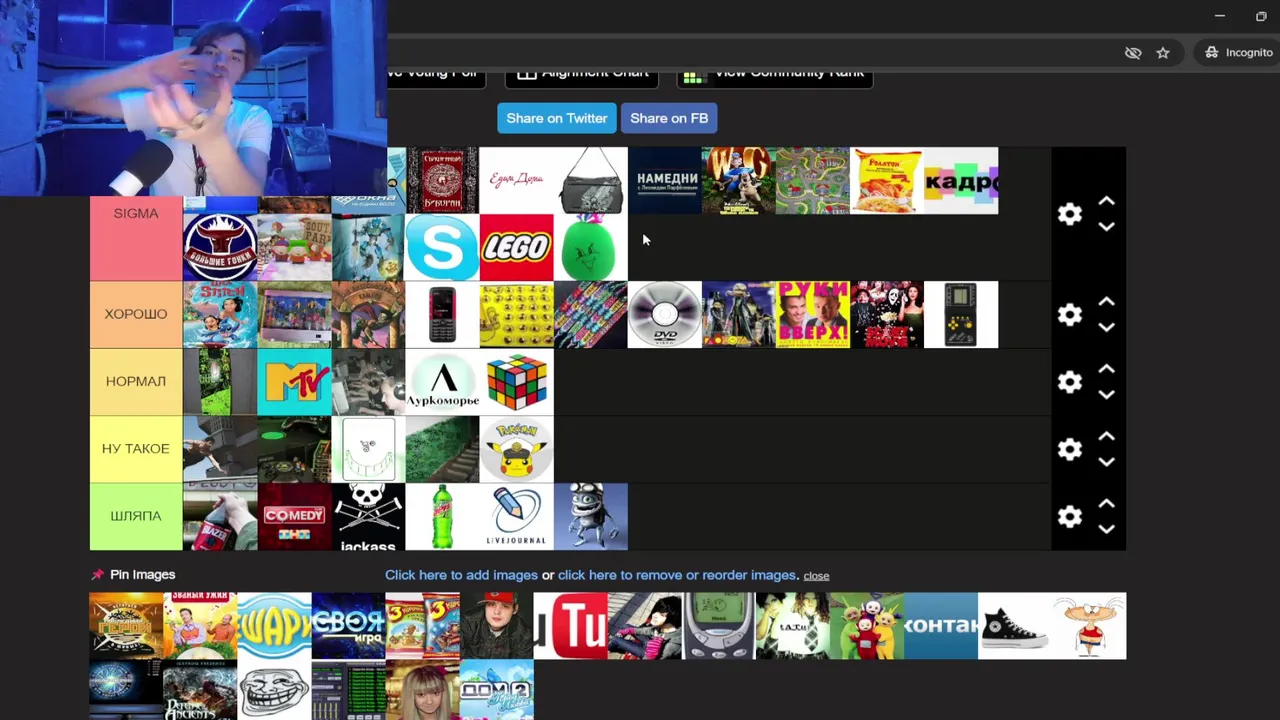The width and height of the screenshot is (1280, 720).
Task: Select the Своя игра image in pool
Action: tap(348, 626)
